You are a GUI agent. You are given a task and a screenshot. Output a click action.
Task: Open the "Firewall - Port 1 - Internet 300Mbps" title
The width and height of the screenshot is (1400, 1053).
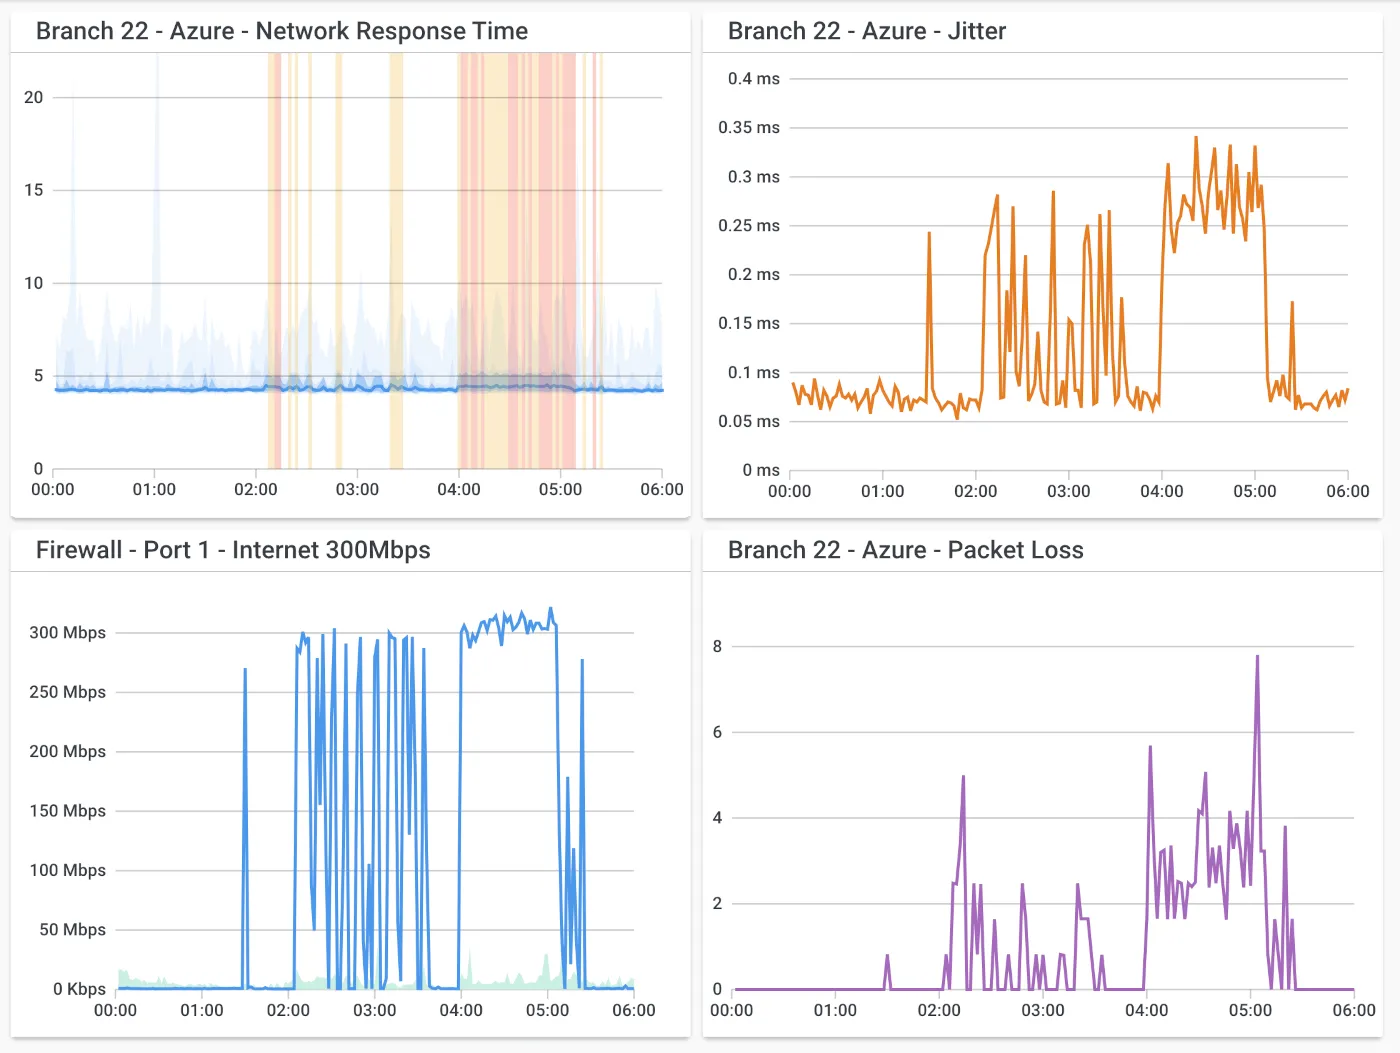coord(233,550)
